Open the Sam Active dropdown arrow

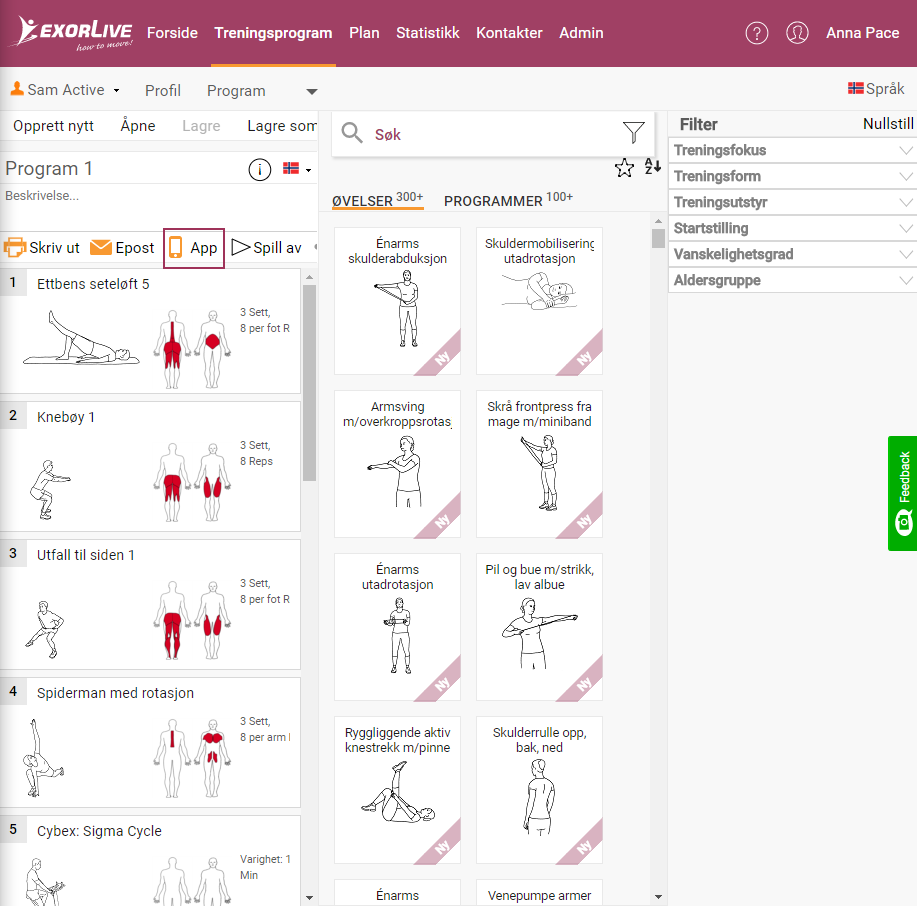coord(116,90)
